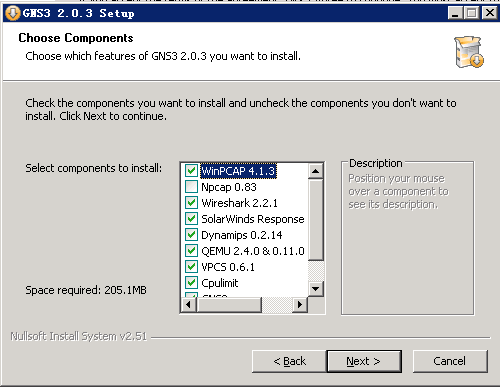The height and width of the screenshot is (387, 500).
Task: Click the installer package box icon in the header
Action: tap(469, 52)
